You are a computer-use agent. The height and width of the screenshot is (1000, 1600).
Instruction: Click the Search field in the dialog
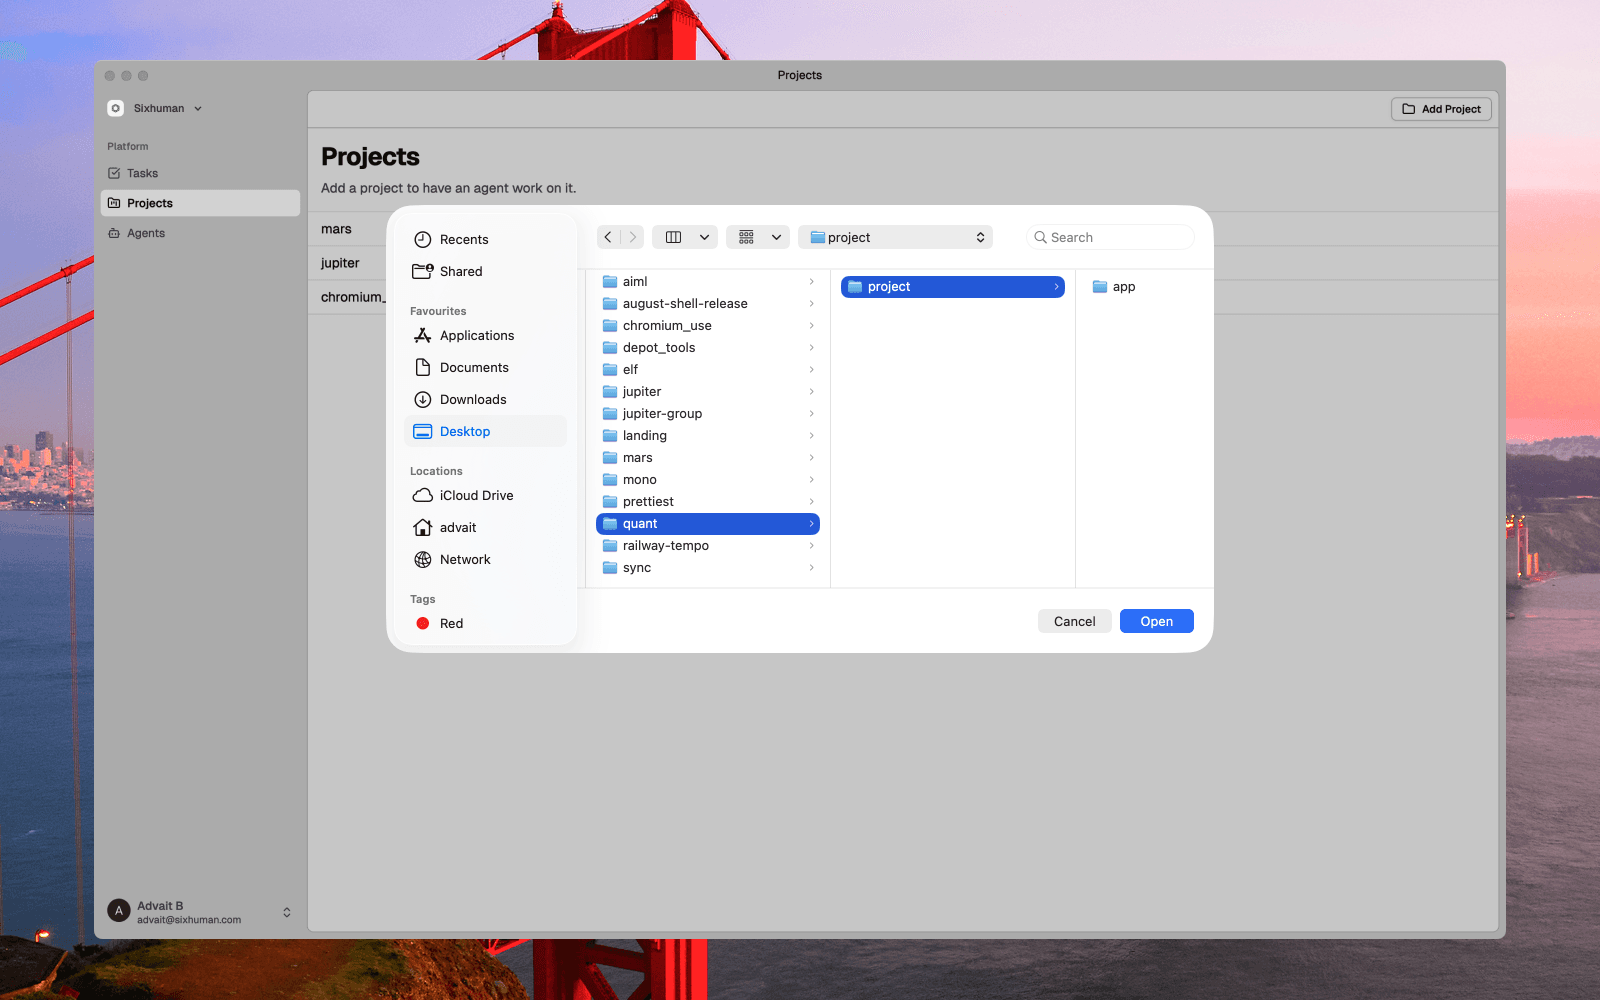pos(1110,237)
